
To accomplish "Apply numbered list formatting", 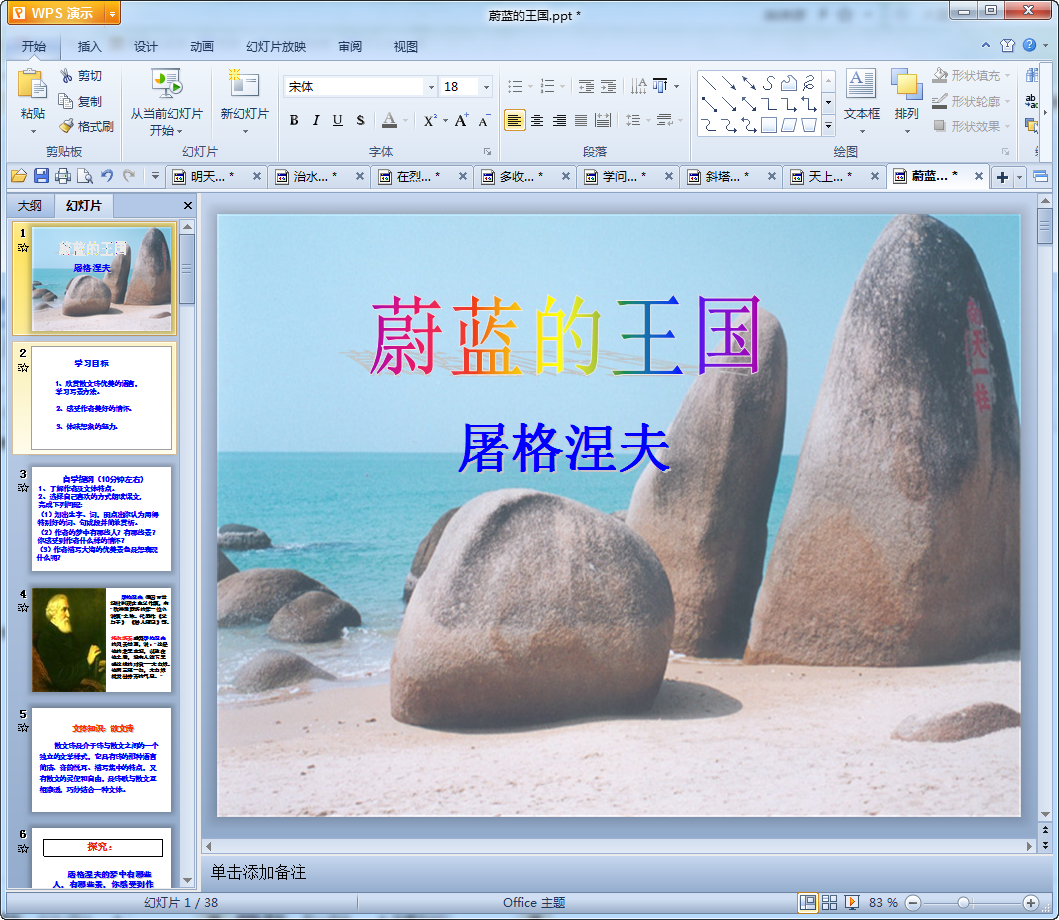I will click(548, 86).
